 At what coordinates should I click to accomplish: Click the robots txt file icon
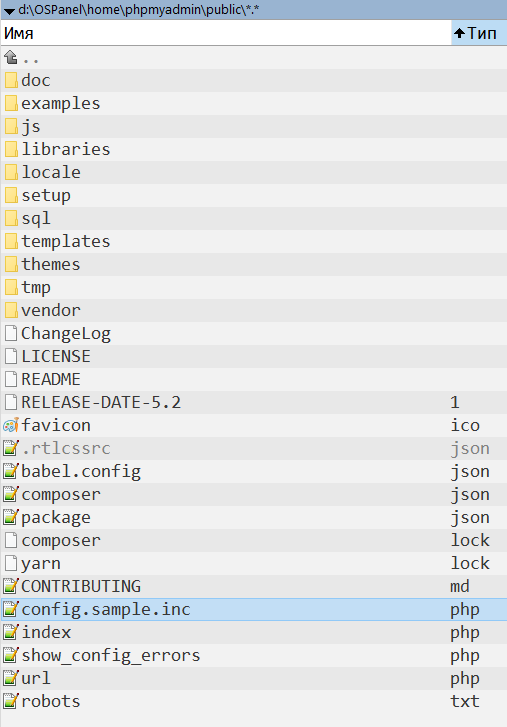[11, 701]
